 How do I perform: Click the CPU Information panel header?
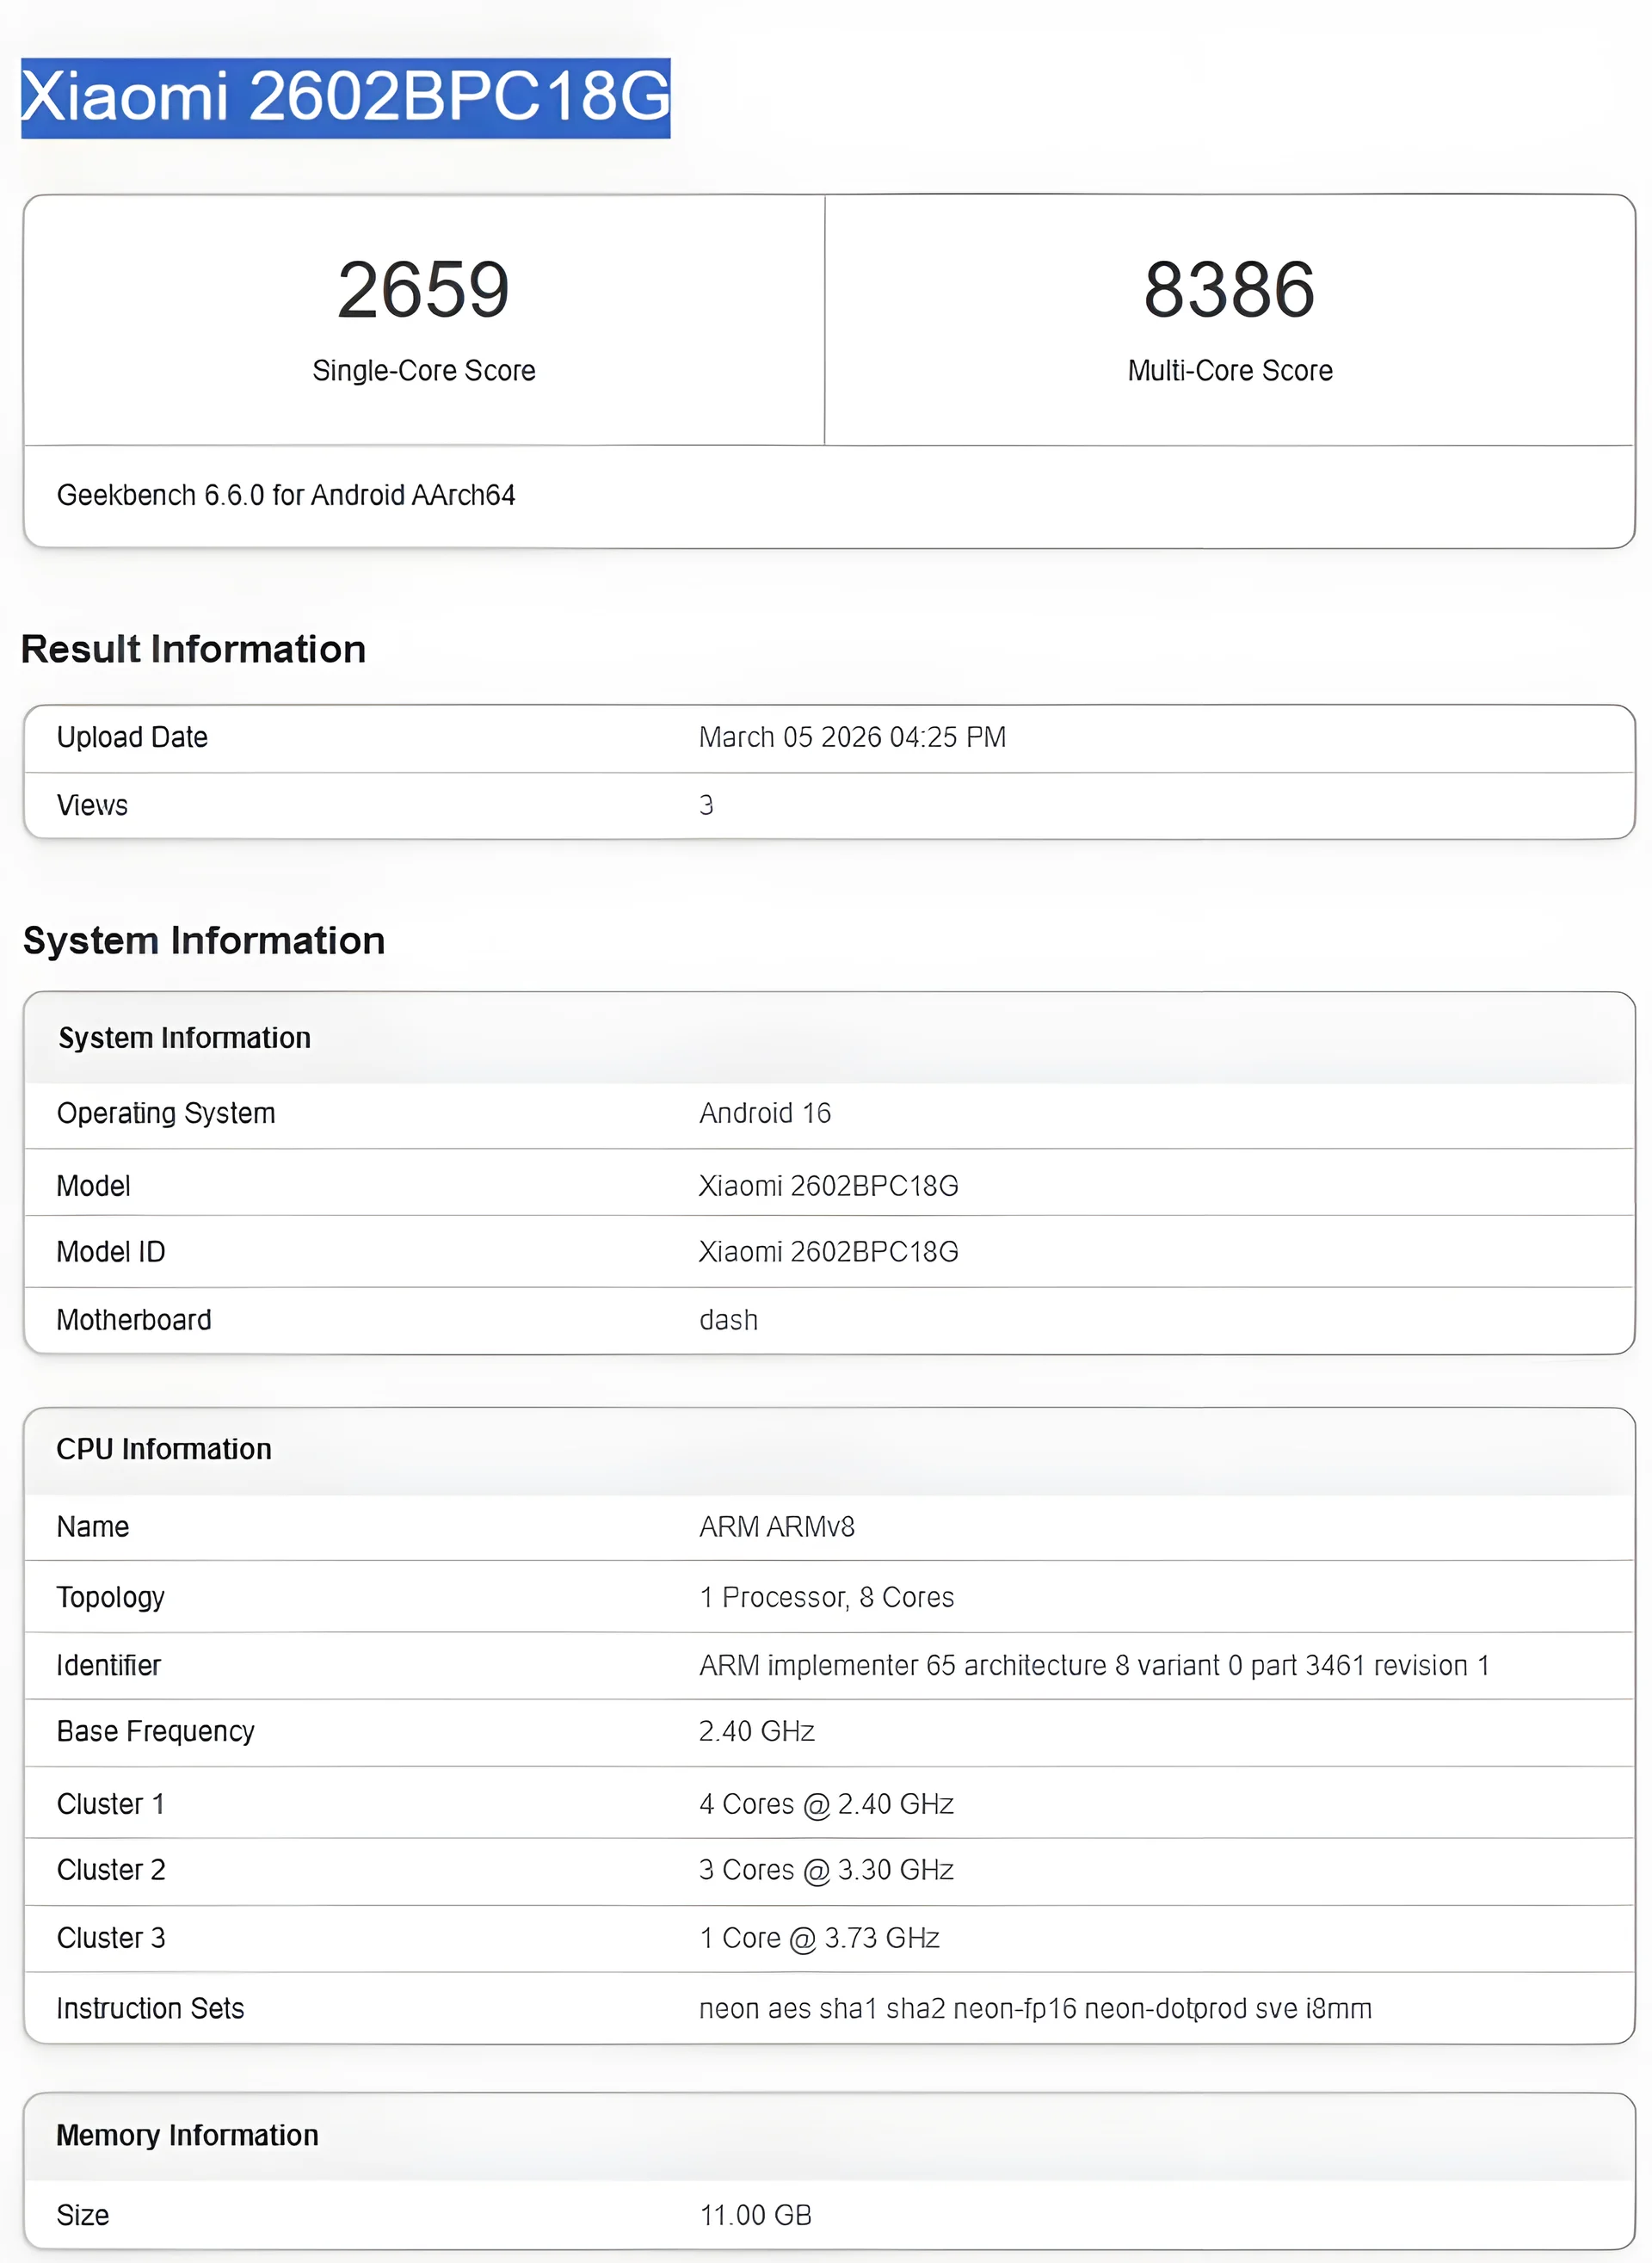coord(164,1449)
